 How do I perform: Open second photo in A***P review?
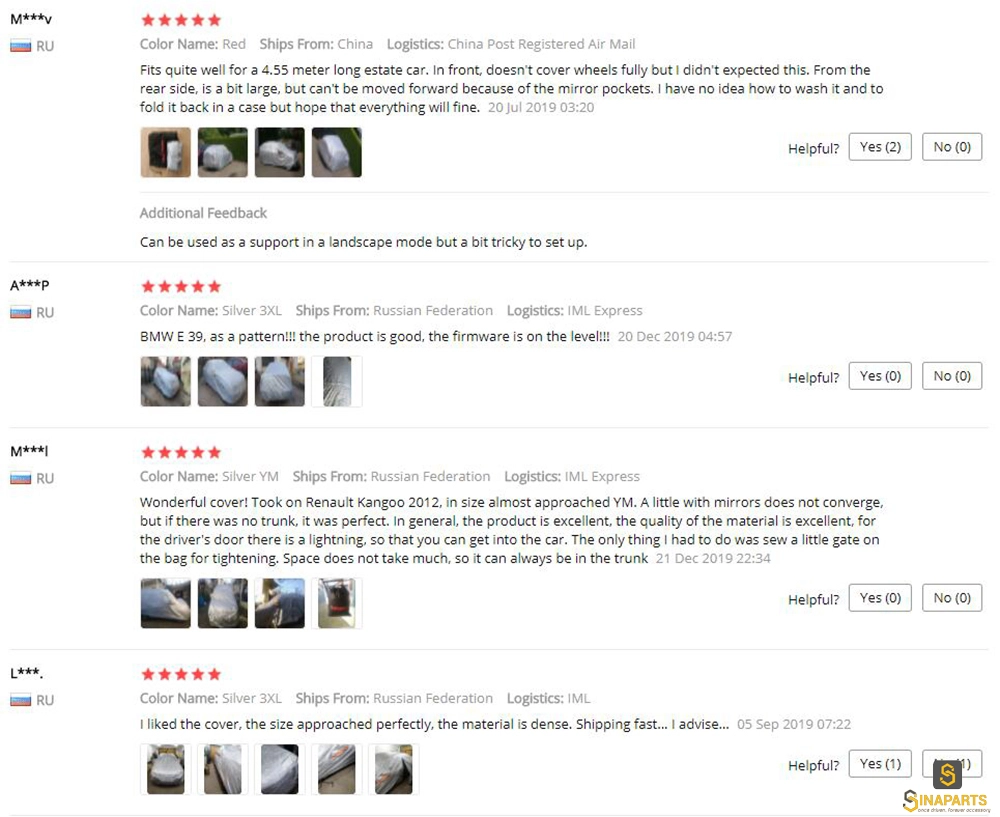[223, 381]
